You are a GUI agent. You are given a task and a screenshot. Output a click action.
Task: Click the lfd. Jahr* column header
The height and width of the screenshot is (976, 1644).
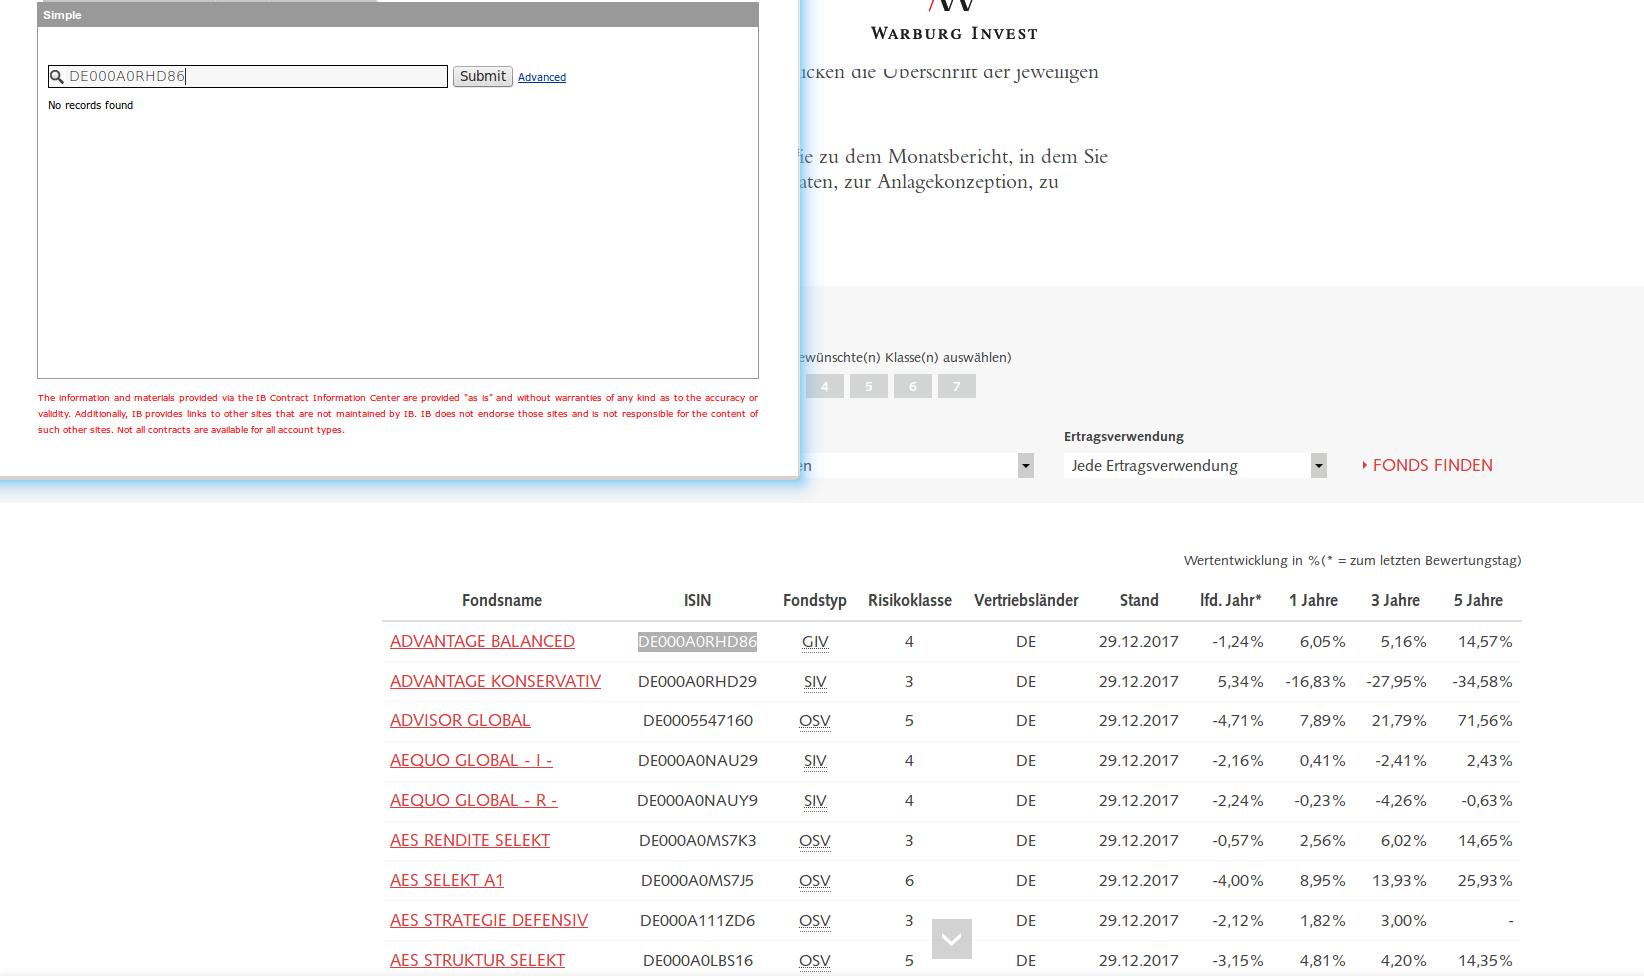point(1231,600)
